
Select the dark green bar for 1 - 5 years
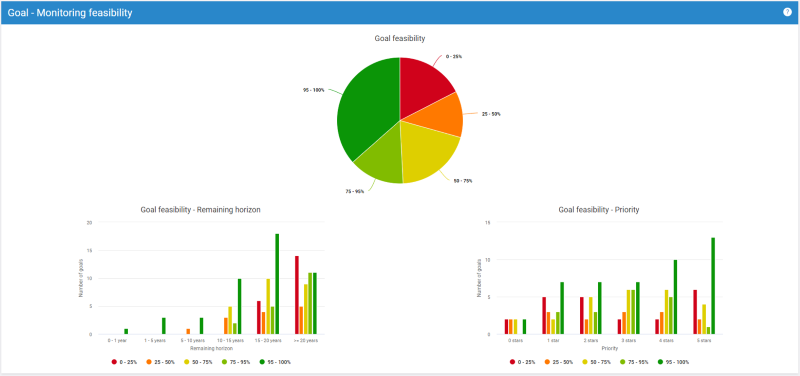click(164, 326)
